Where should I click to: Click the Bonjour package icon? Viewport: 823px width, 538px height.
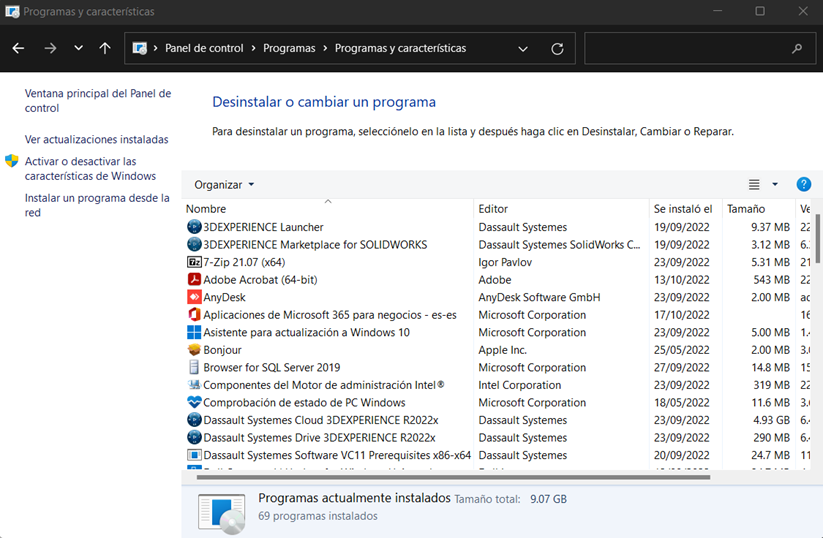click(x=194, y=350)
